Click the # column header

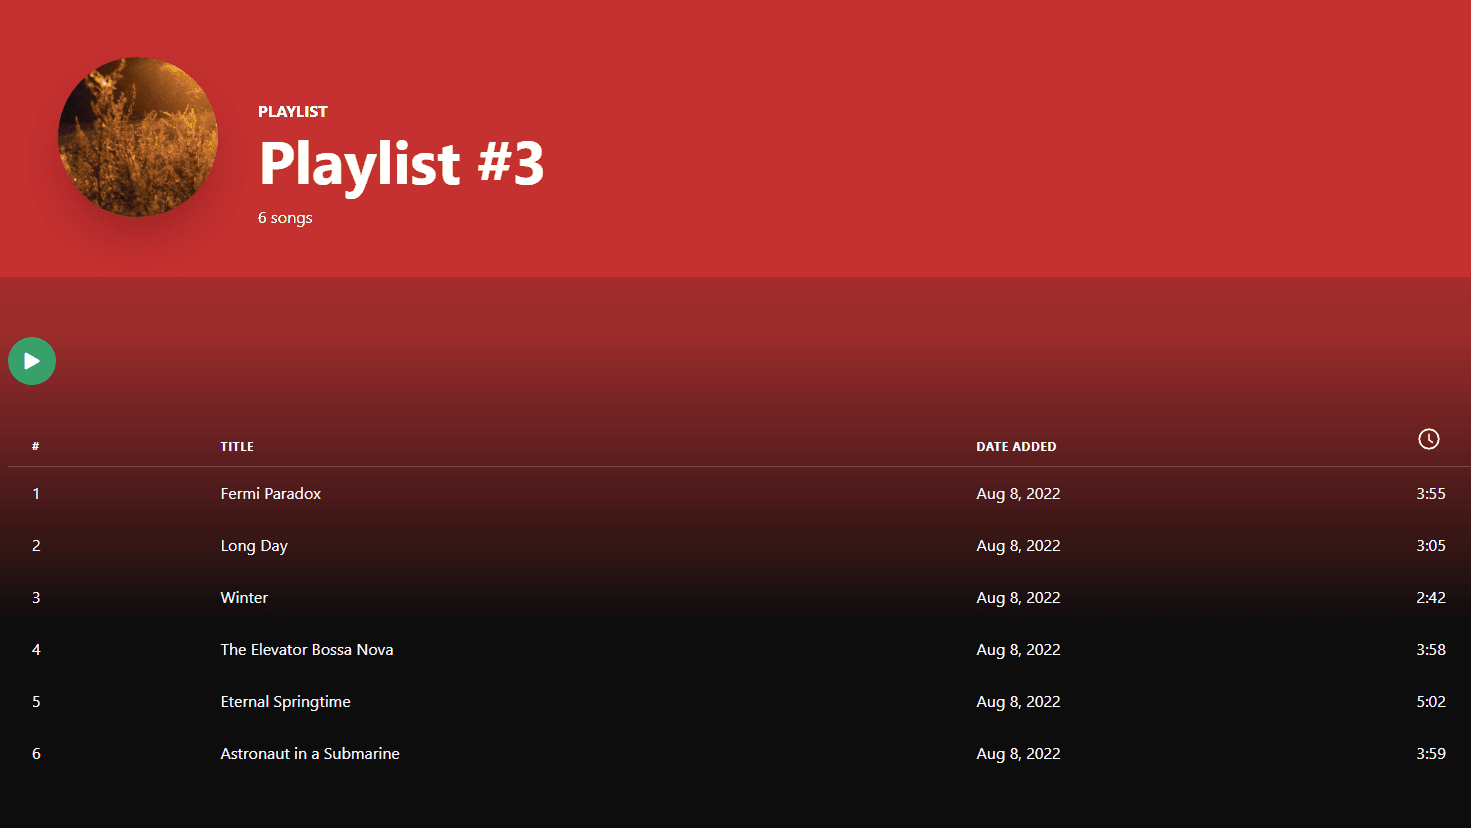pyautogui.click(x=36, y=447)
